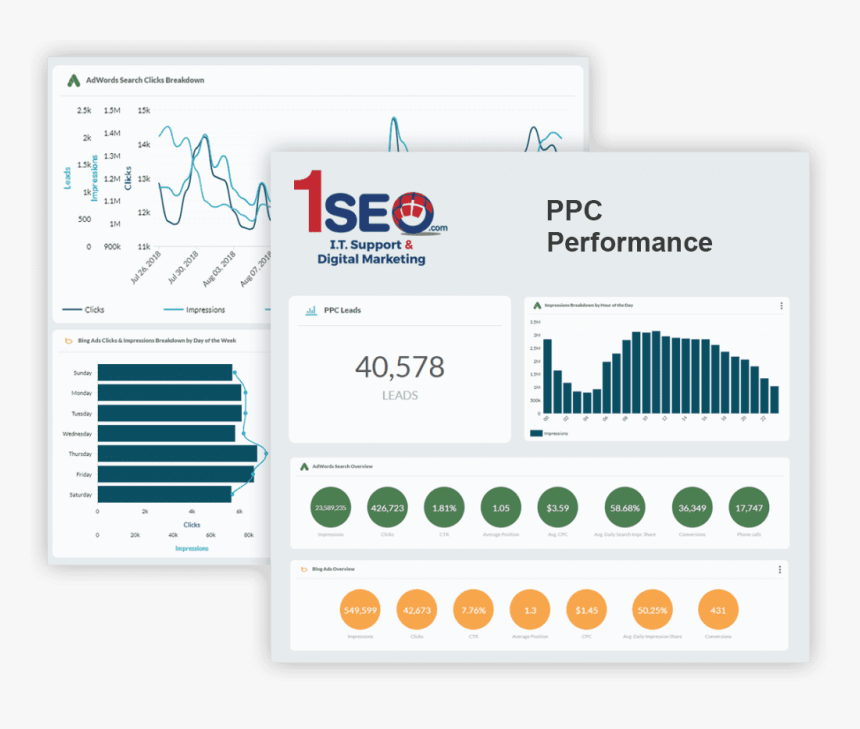Click the AdWords icon beside Search Clicks Breakdown
The height and width of the screenshot is (729, 860).
coord(73,81)
